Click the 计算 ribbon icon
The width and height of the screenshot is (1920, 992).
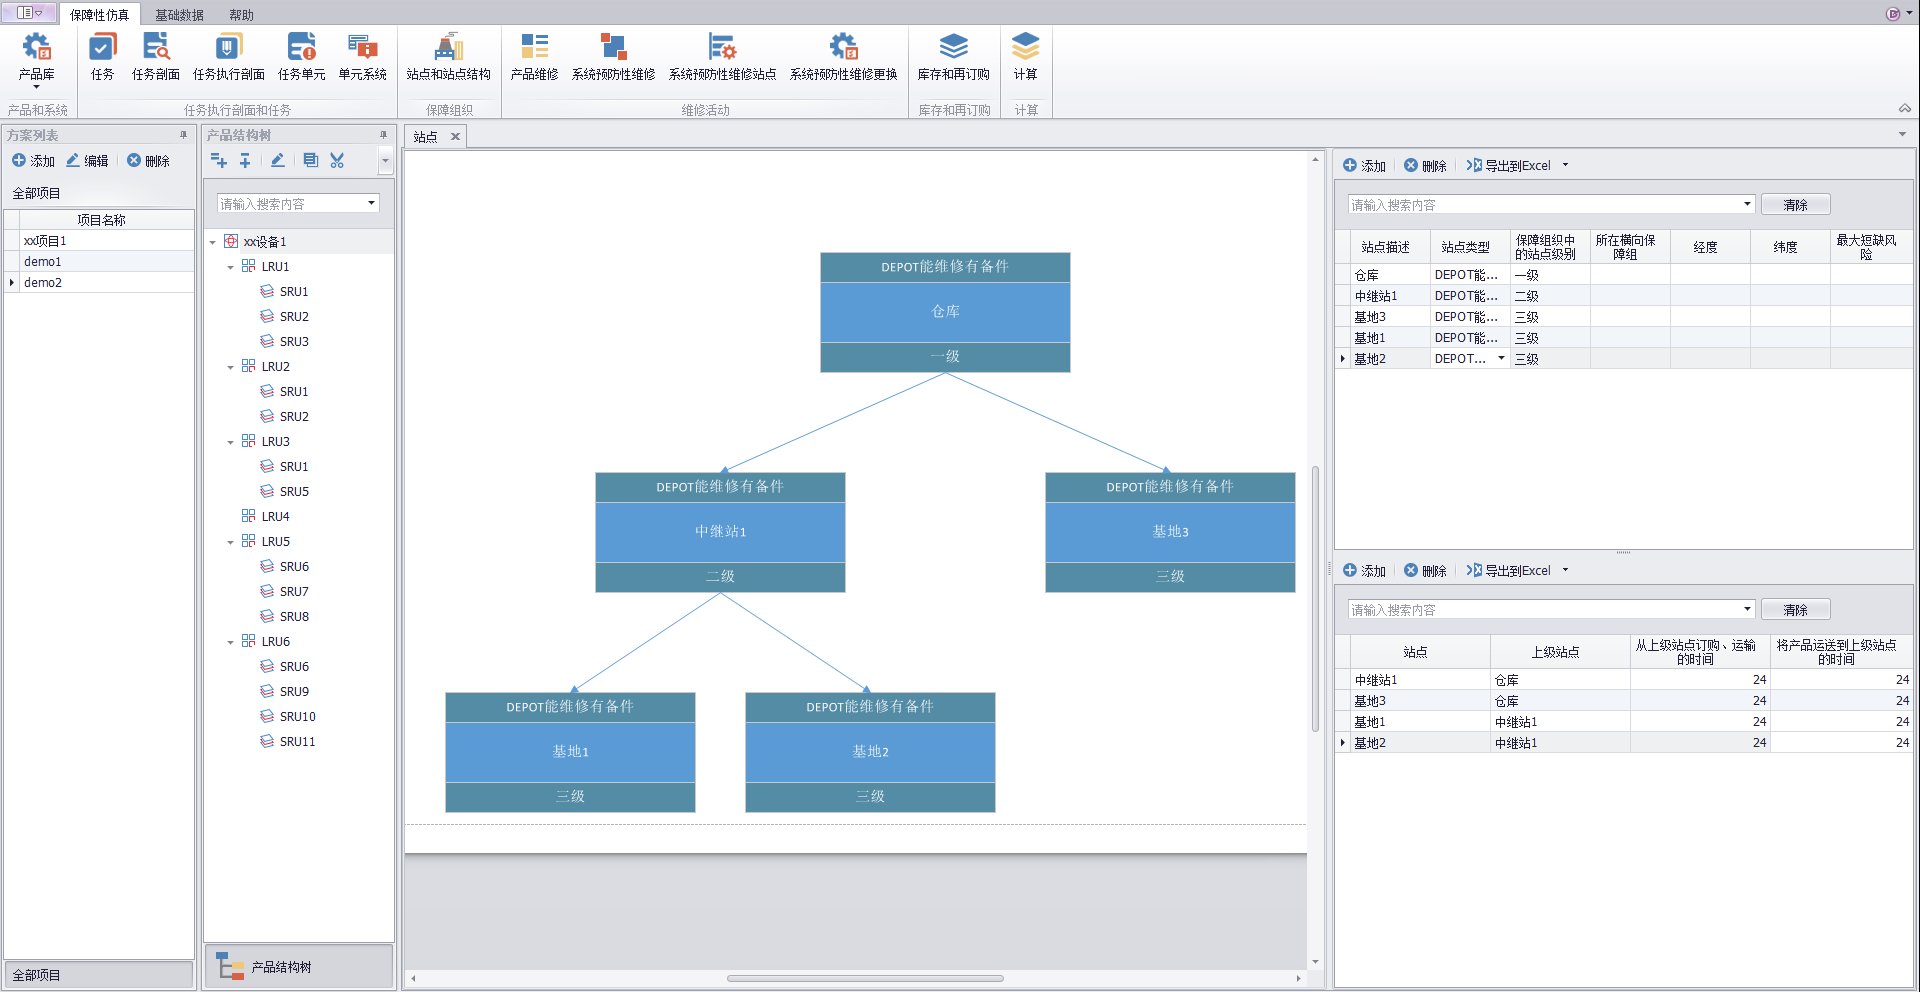pyautogui.click(x=1025, y=58)
